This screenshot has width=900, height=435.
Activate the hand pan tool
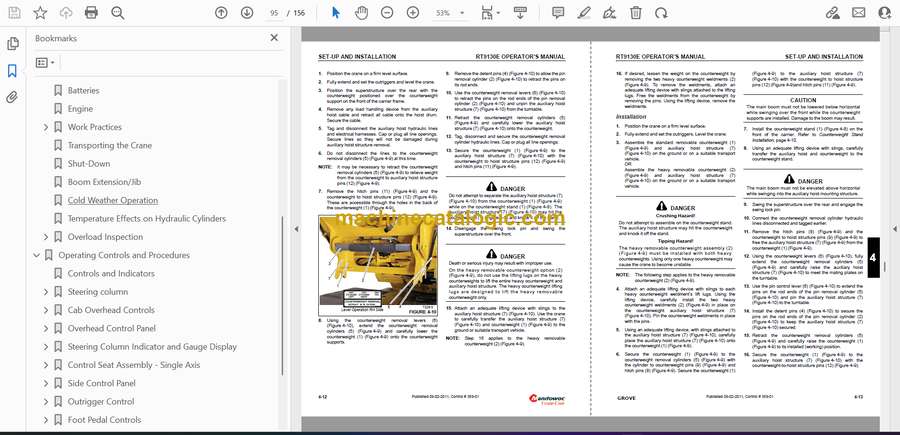click(361, 13)
